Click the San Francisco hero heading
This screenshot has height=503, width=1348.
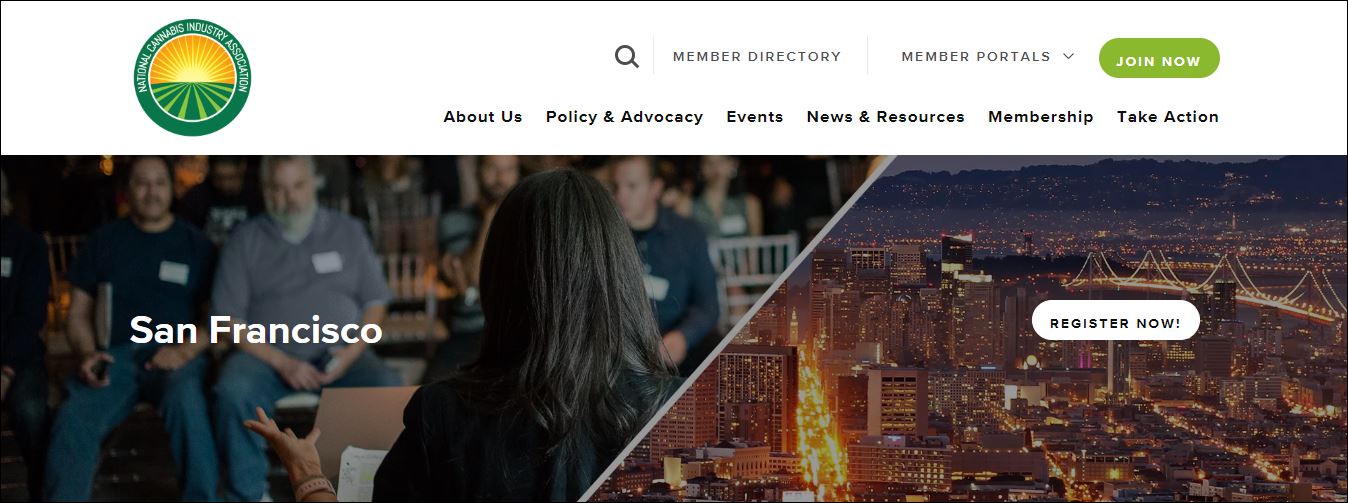pos(256,330)
